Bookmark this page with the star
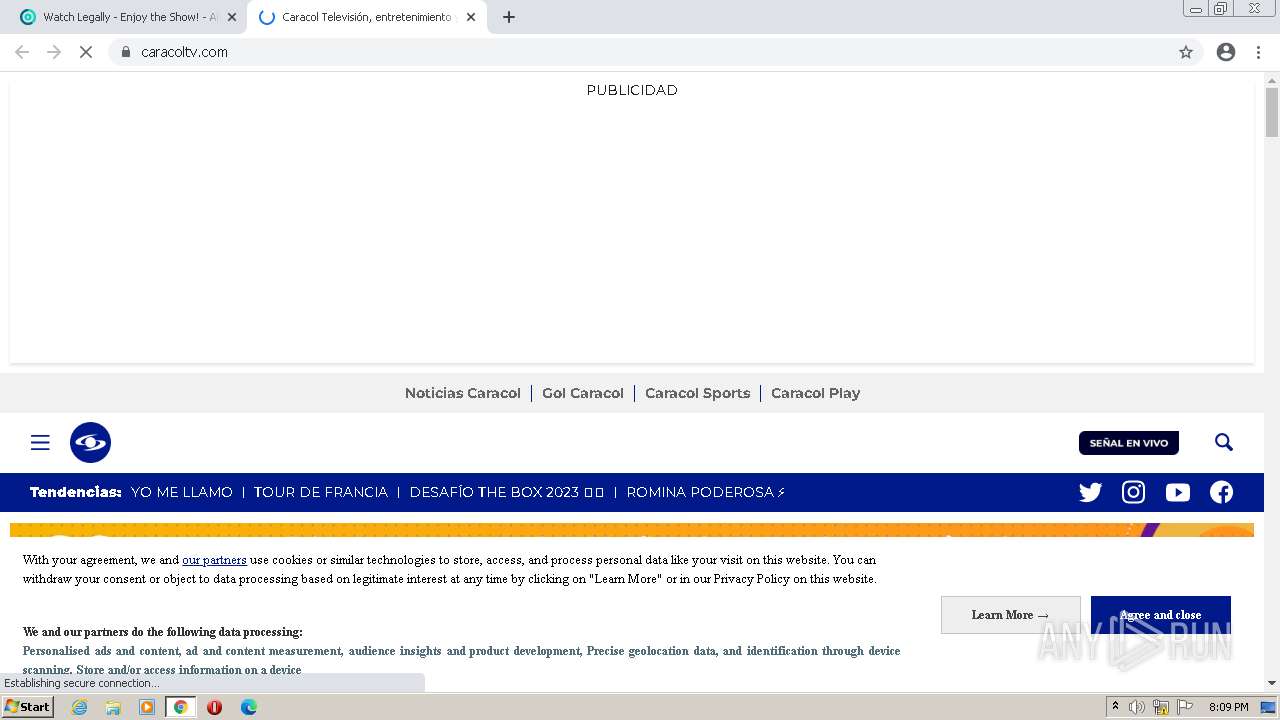Screen dimensions: 1280x720 pyautogui.click(x=1186, y=52)
